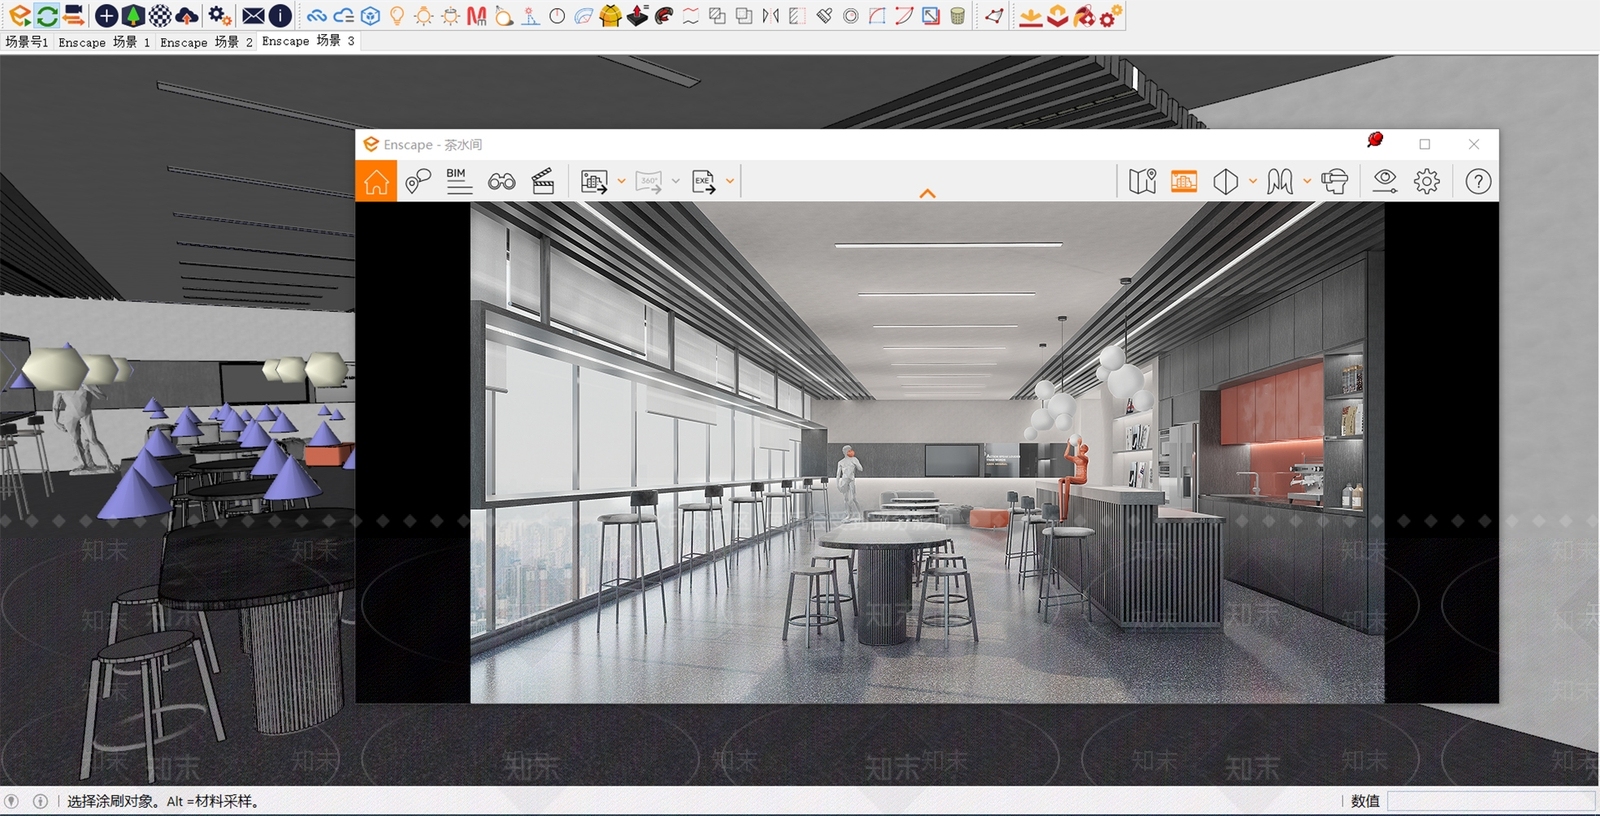Switch to Enscape 场景 2 tab

pyautogui.click(x=206, y=41)
